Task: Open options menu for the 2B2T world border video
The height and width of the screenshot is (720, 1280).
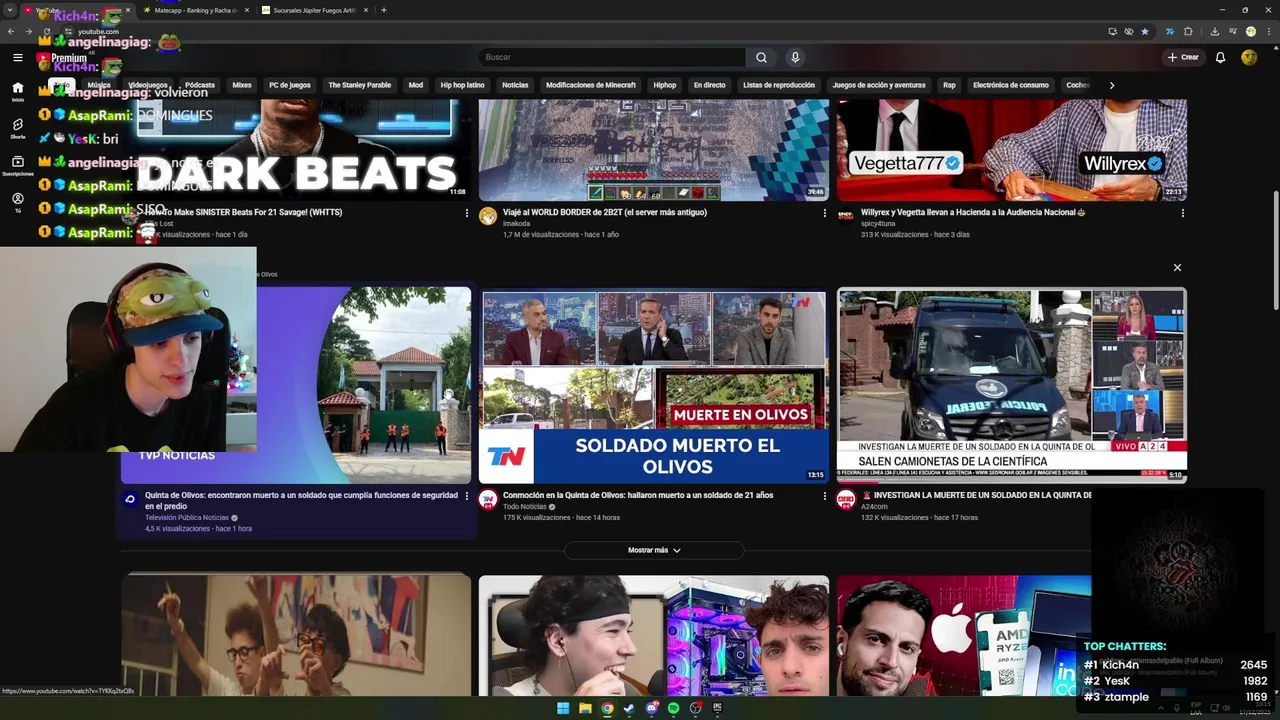Action: [x=825, y=213]
